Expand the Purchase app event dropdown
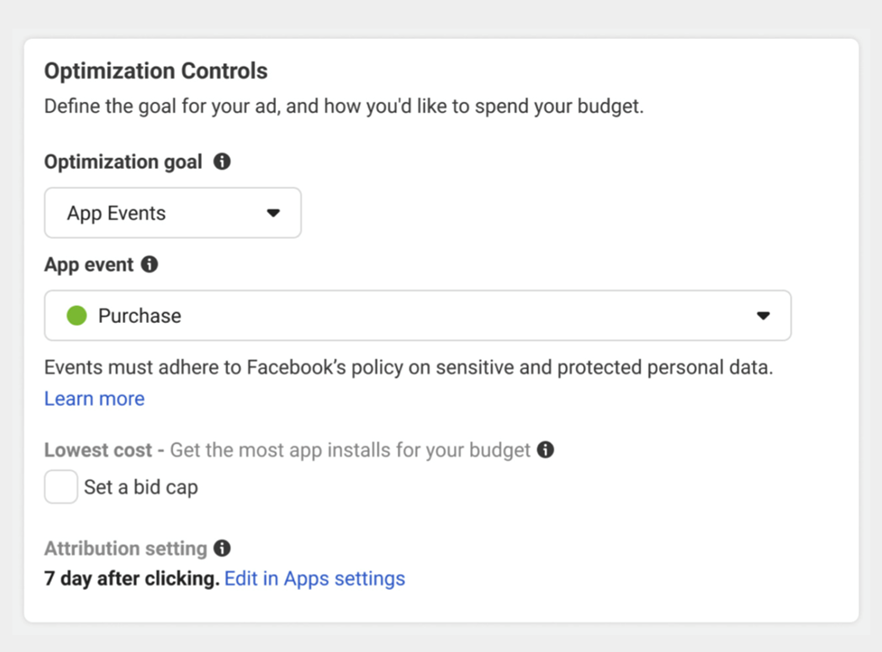 coord(418,316)
